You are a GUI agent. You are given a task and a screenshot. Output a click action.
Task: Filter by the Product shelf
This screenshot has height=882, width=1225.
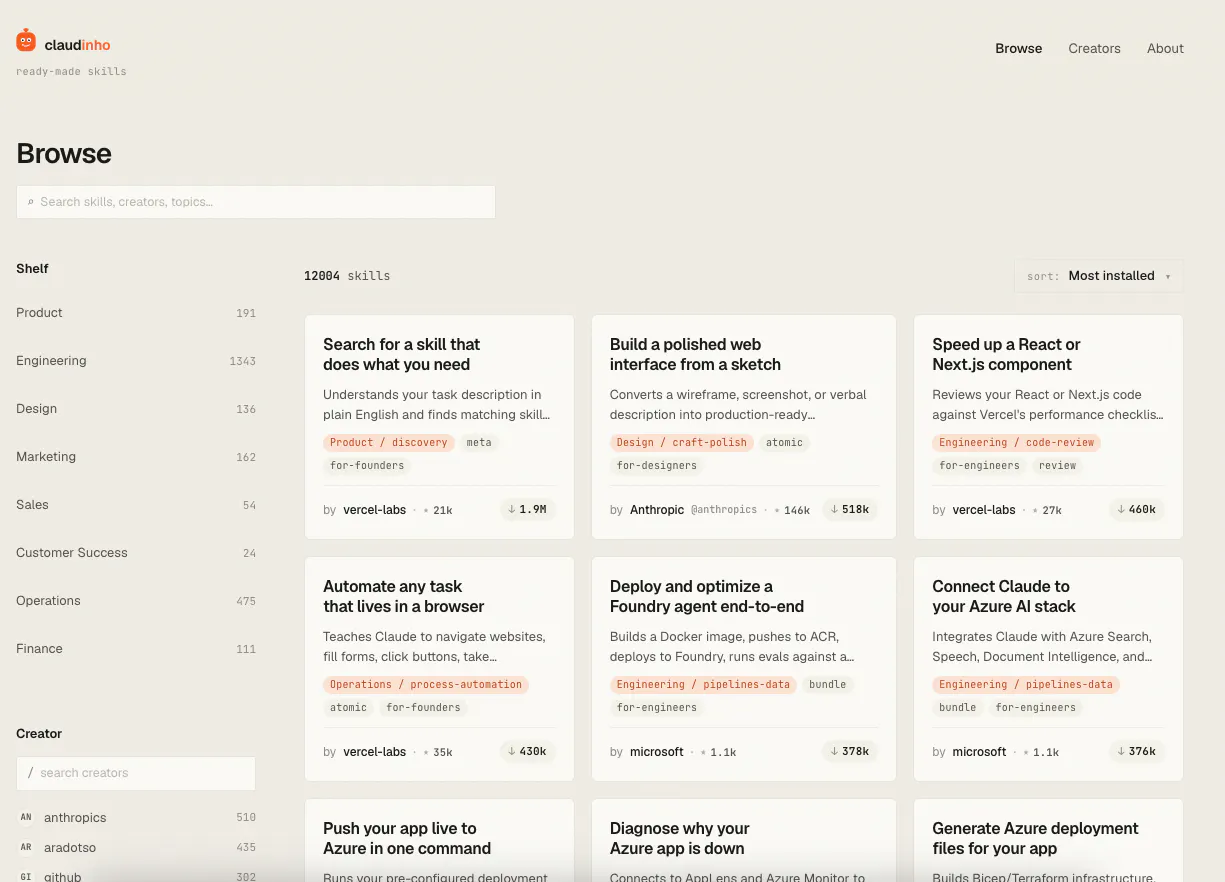click(x=136, y=313)
